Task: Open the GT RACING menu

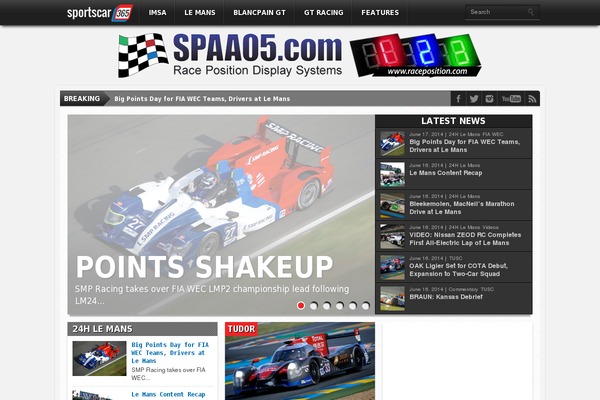Action: [323, 13]
